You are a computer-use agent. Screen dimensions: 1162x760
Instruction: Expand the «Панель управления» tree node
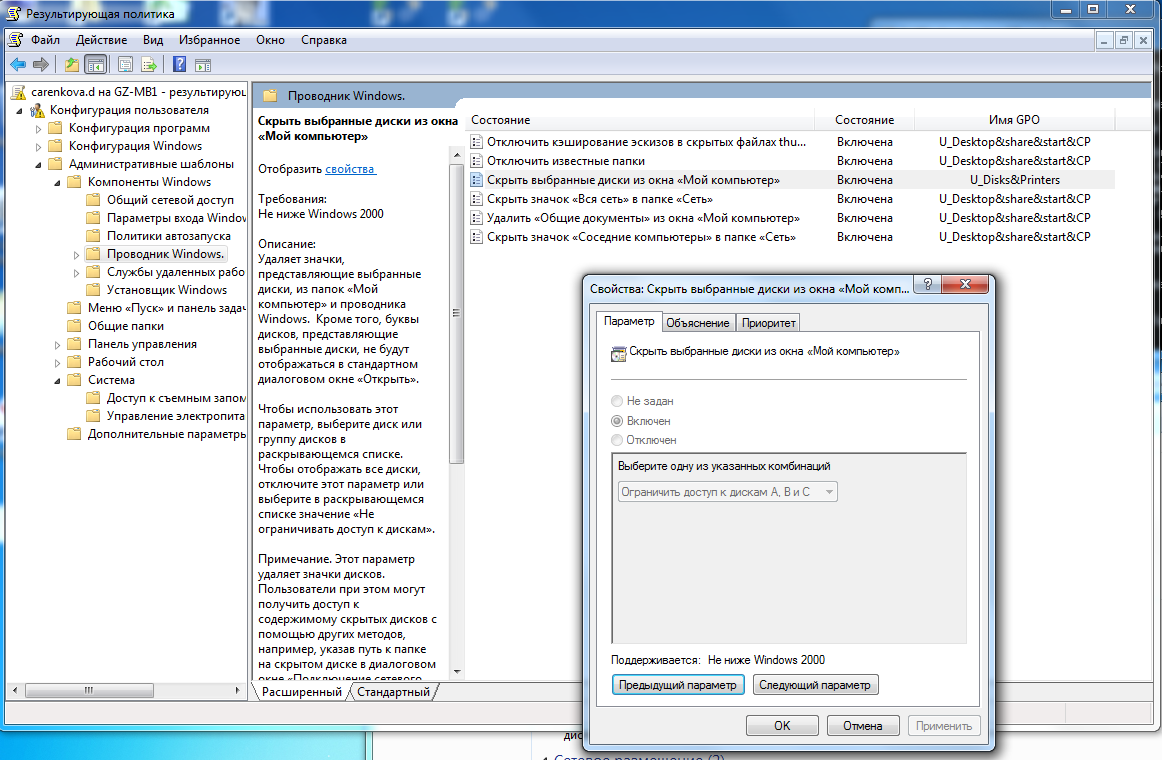pyautogui.click(x=59, y=344)
